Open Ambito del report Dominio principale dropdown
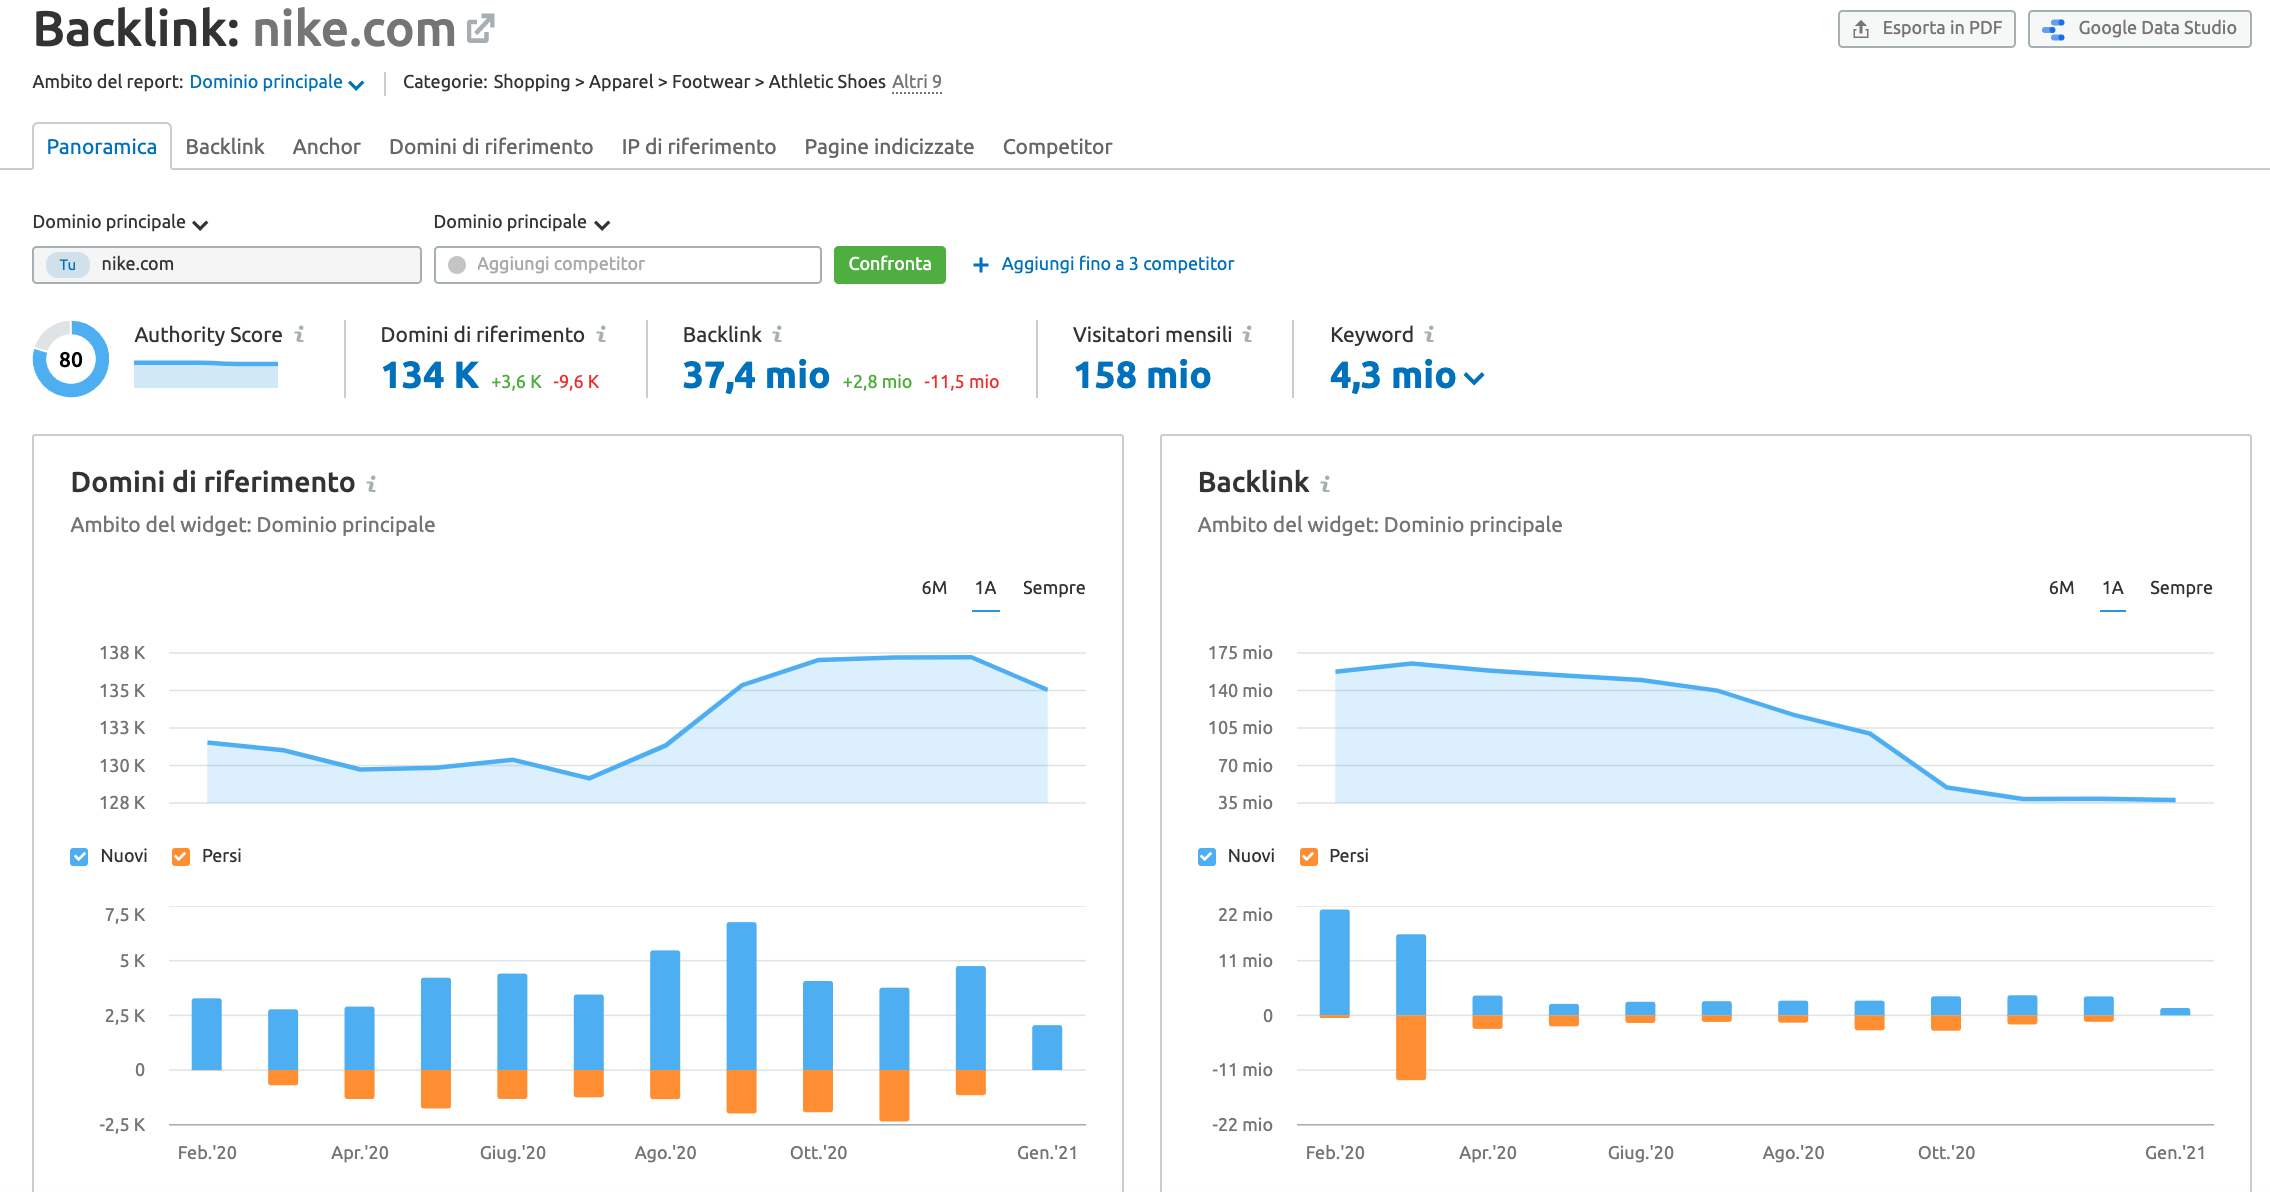The width and height of the screenshot is (2270, 1192). pyautogui.click(x=277, y=82)
